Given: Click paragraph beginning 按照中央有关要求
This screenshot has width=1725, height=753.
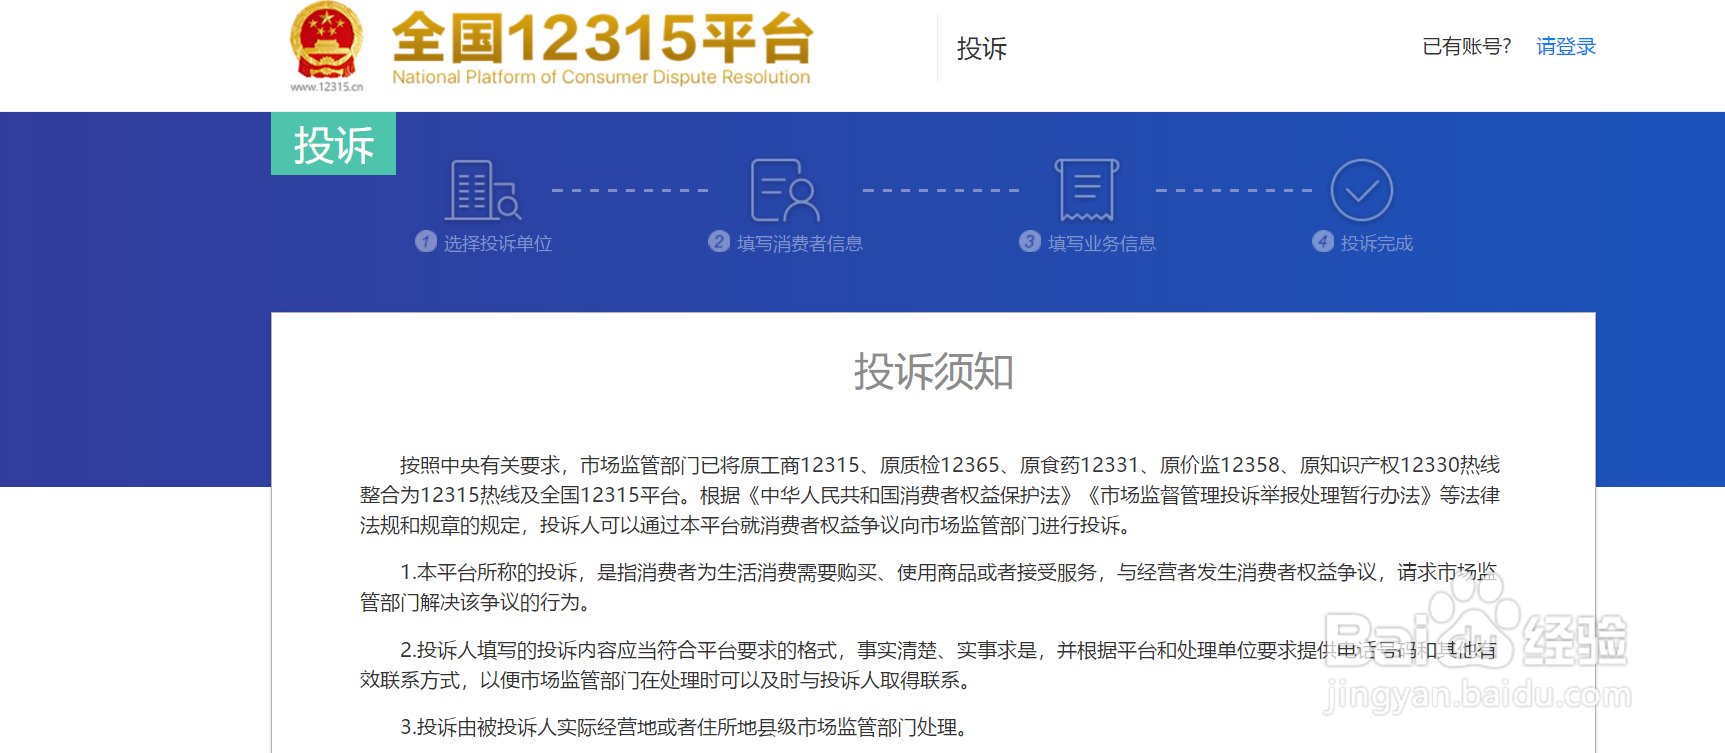Looking at the screenshot, I should 930,495.
